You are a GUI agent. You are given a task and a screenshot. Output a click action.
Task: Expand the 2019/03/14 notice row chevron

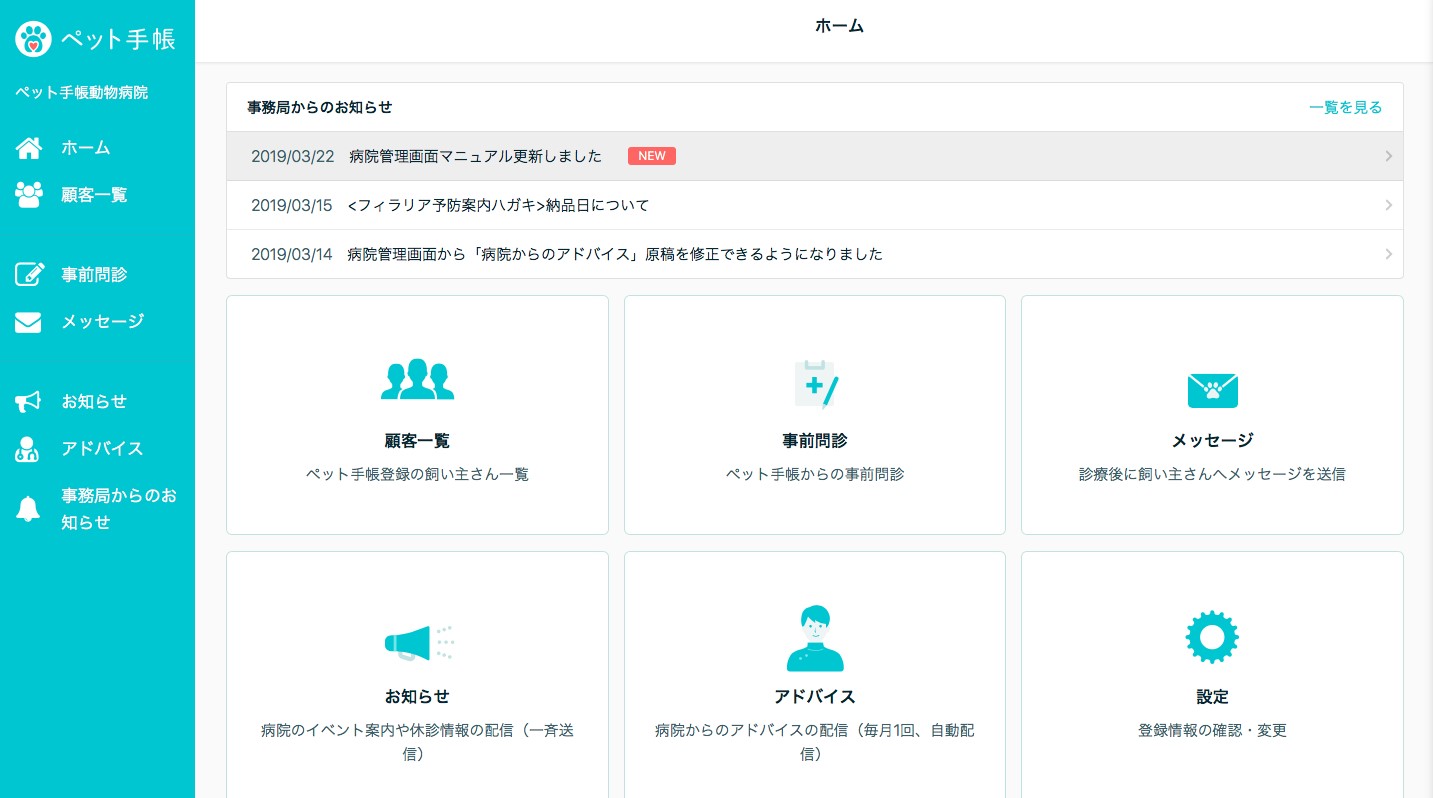tap(1389, 254)
